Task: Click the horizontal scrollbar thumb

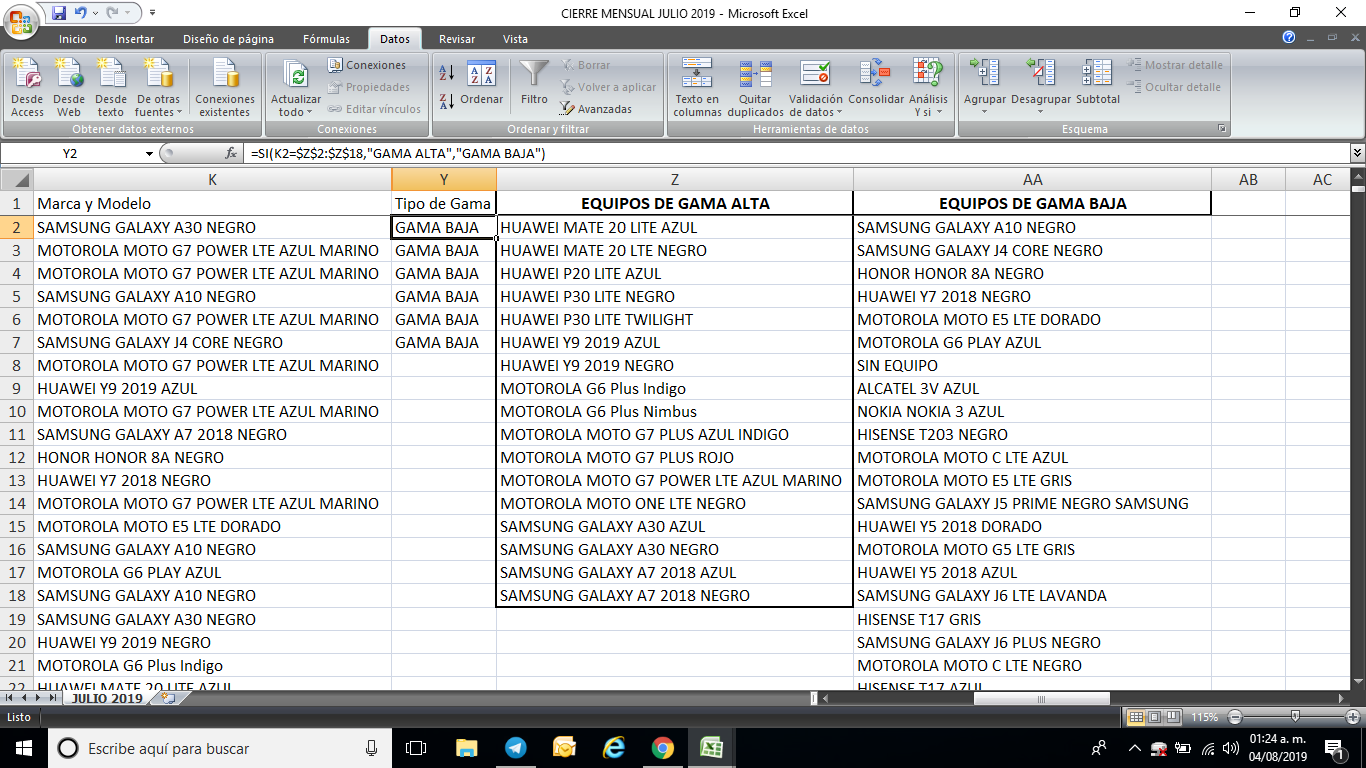Action: (x=1041, y=698)
